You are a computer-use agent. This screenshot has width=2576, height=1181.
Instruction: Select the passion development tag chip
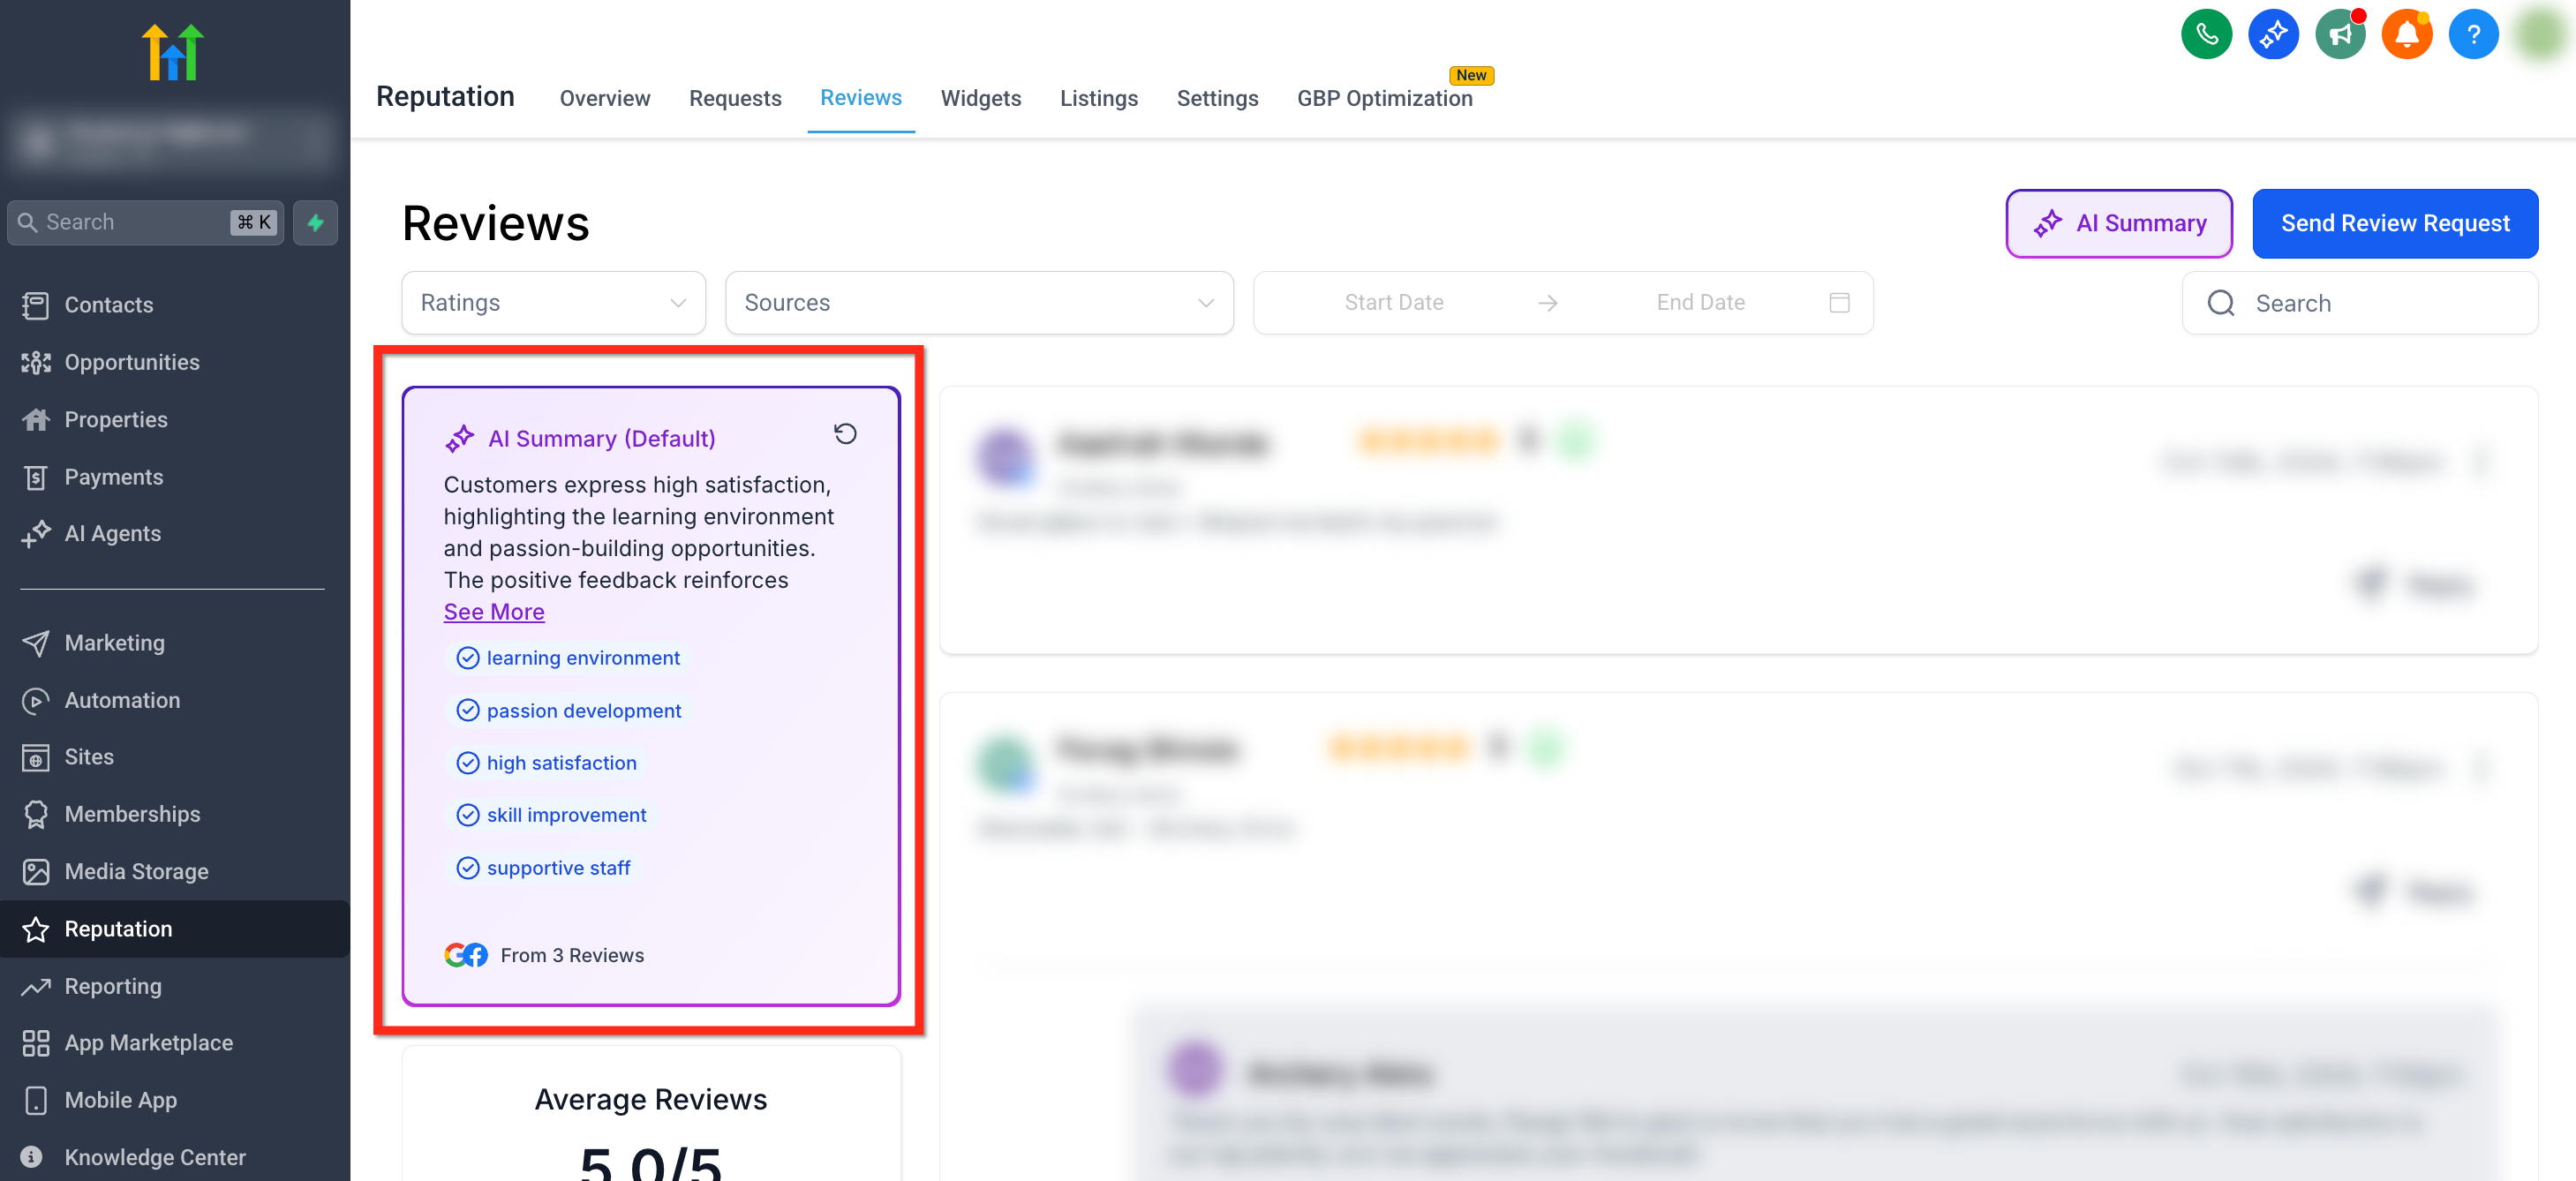pyautogui.click(x=569, y=711)
